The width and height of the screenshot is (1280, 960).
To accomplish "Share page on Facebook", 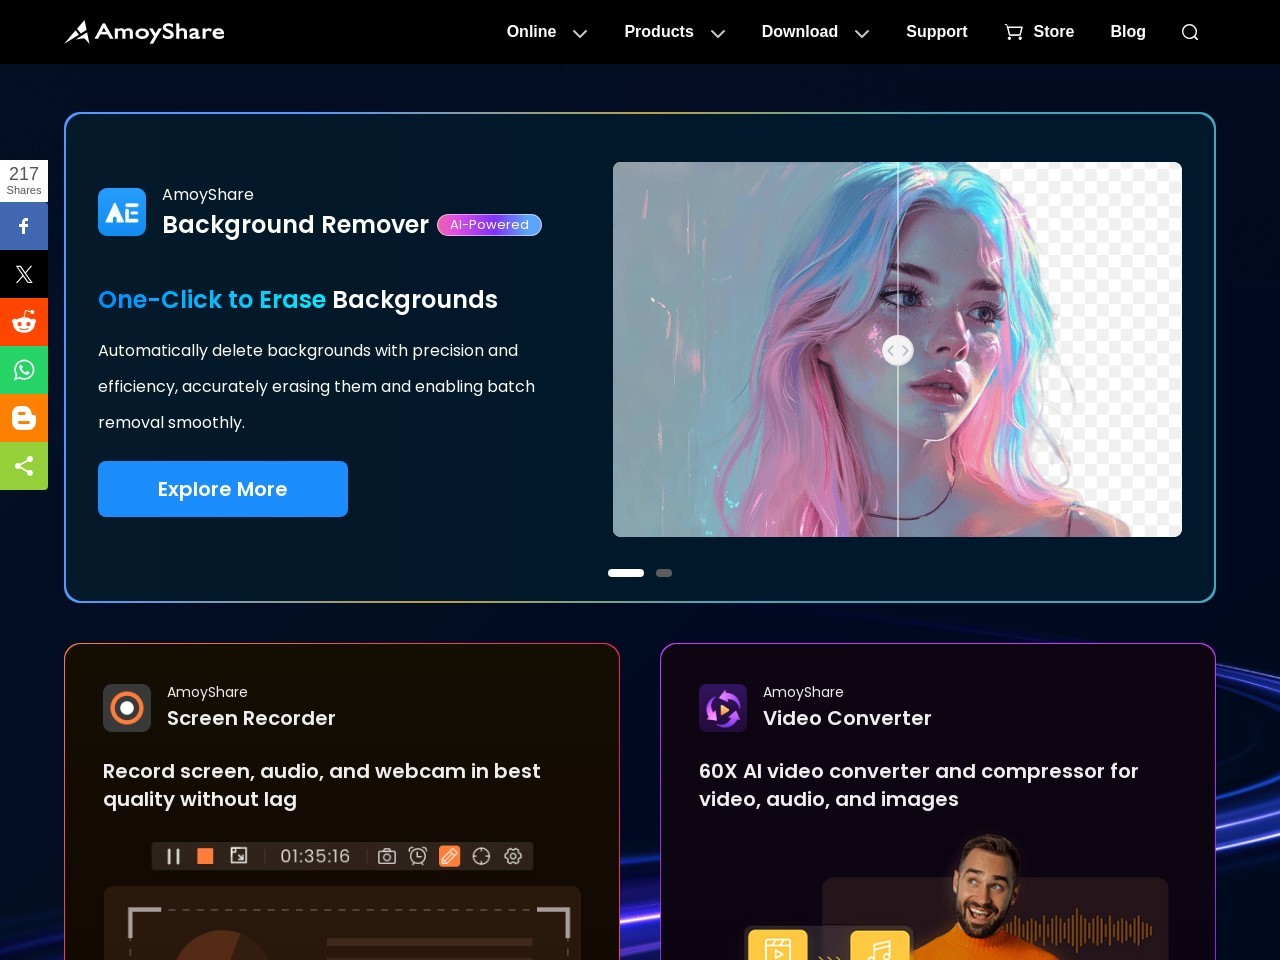I will point(24,226).
